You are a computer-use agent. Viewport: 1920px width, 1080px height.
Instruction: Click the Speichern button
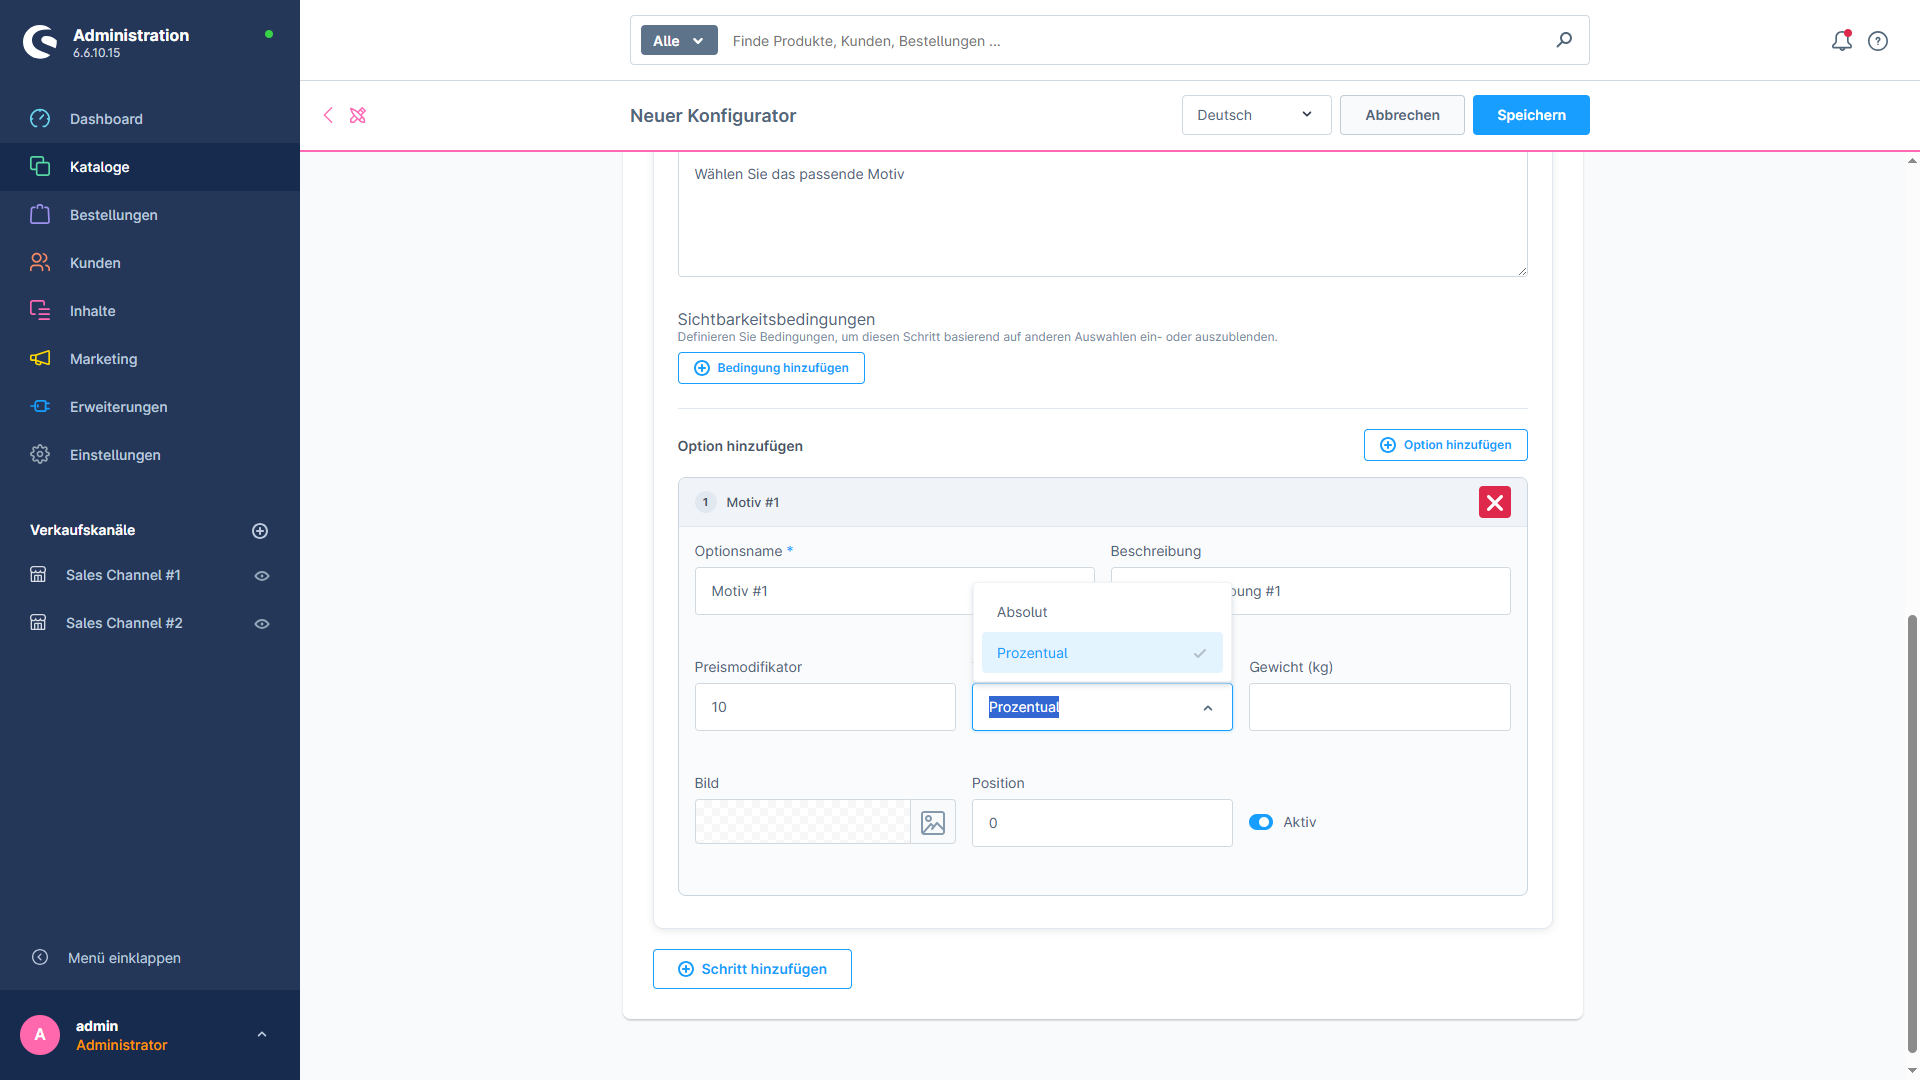tap(1531, 115)
